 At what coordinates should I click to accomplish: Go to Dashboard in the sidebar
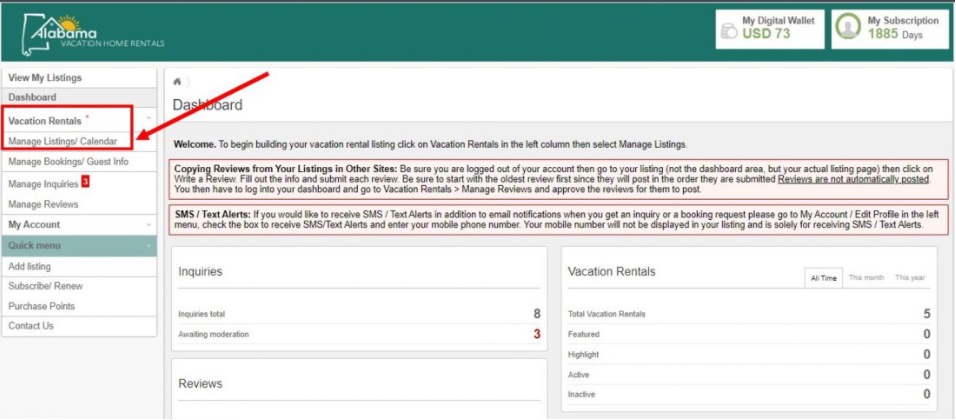point(32,98)
